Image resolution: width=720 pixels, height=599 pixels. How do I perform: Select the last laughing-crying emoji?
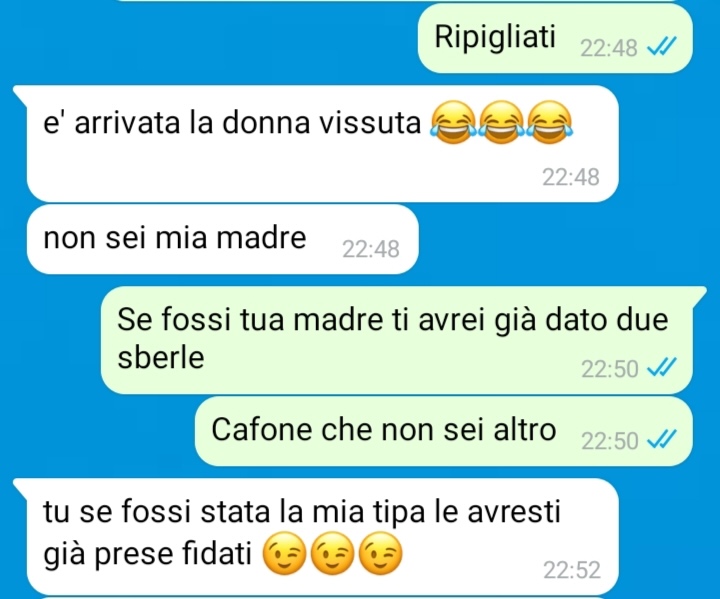(550, 122)
